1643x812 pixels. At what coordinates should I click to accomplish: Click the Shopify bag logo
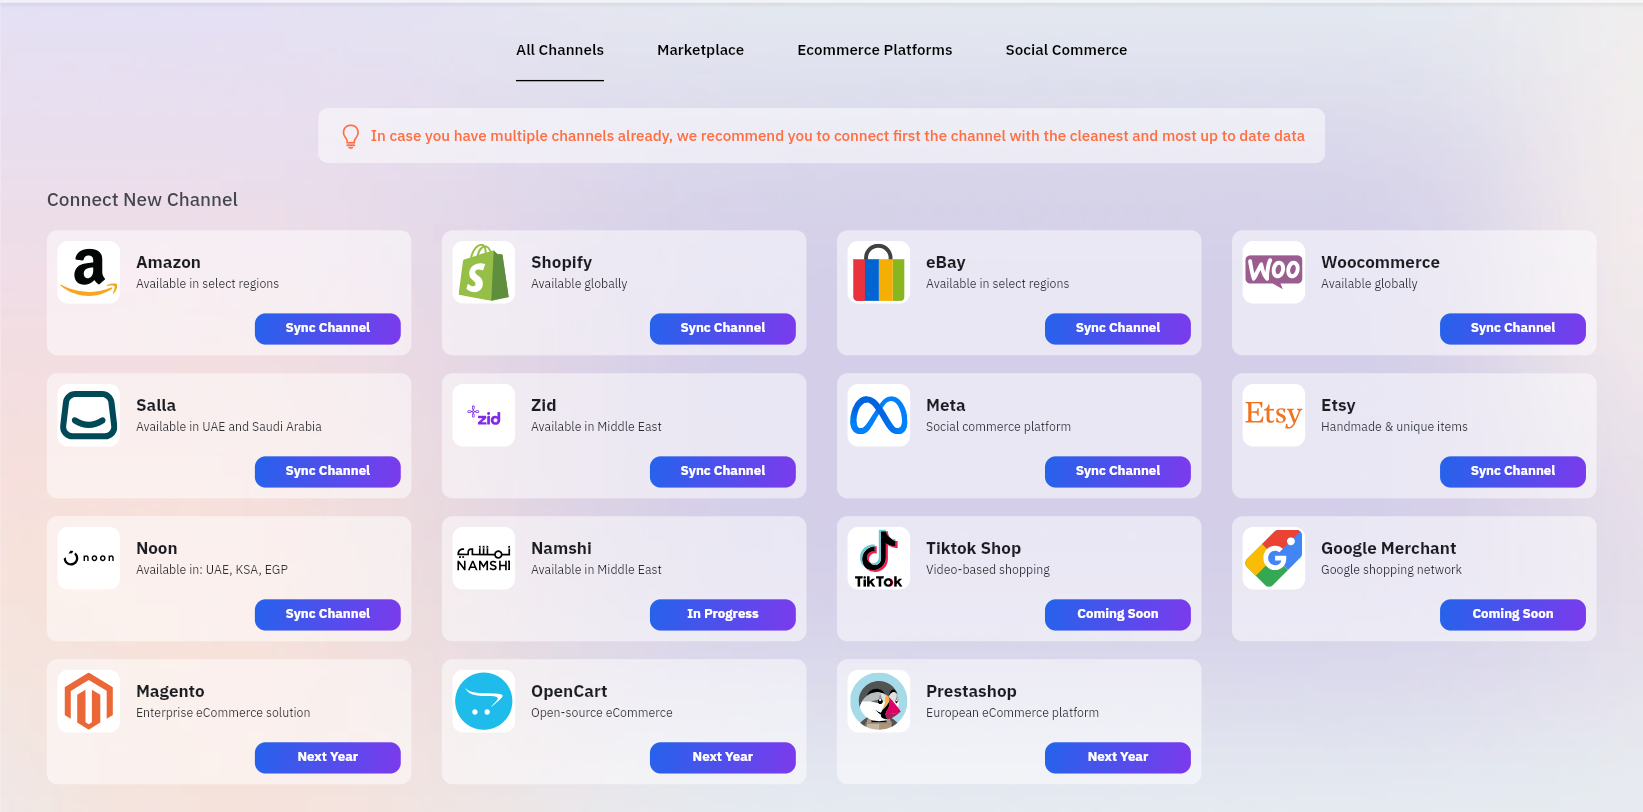click(x=483, y=272)
